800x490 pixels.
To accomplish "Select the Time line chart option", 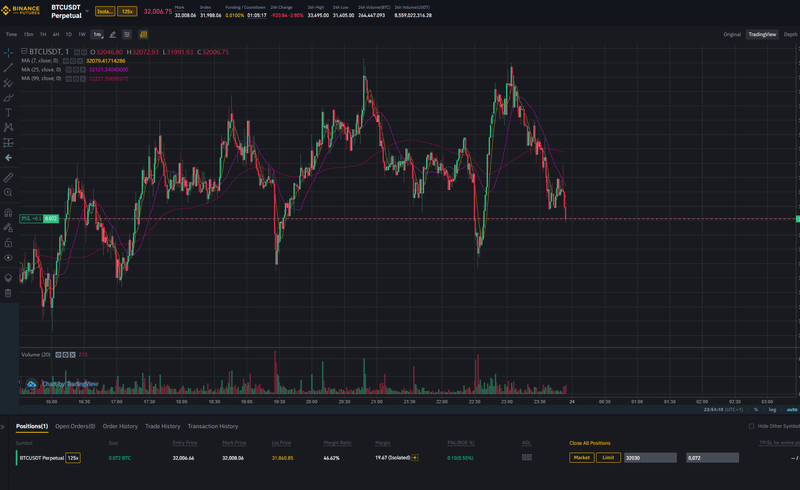I will pos(11,35).
